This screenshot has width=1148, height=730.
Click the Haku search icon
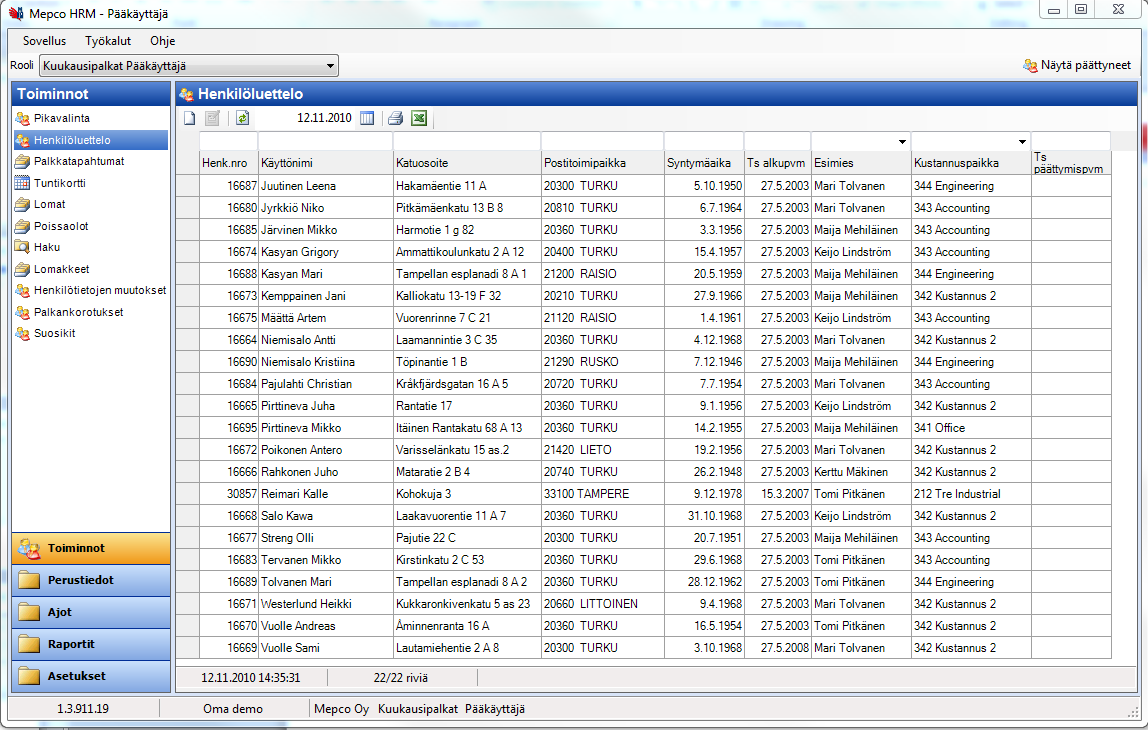click(23, 247)
